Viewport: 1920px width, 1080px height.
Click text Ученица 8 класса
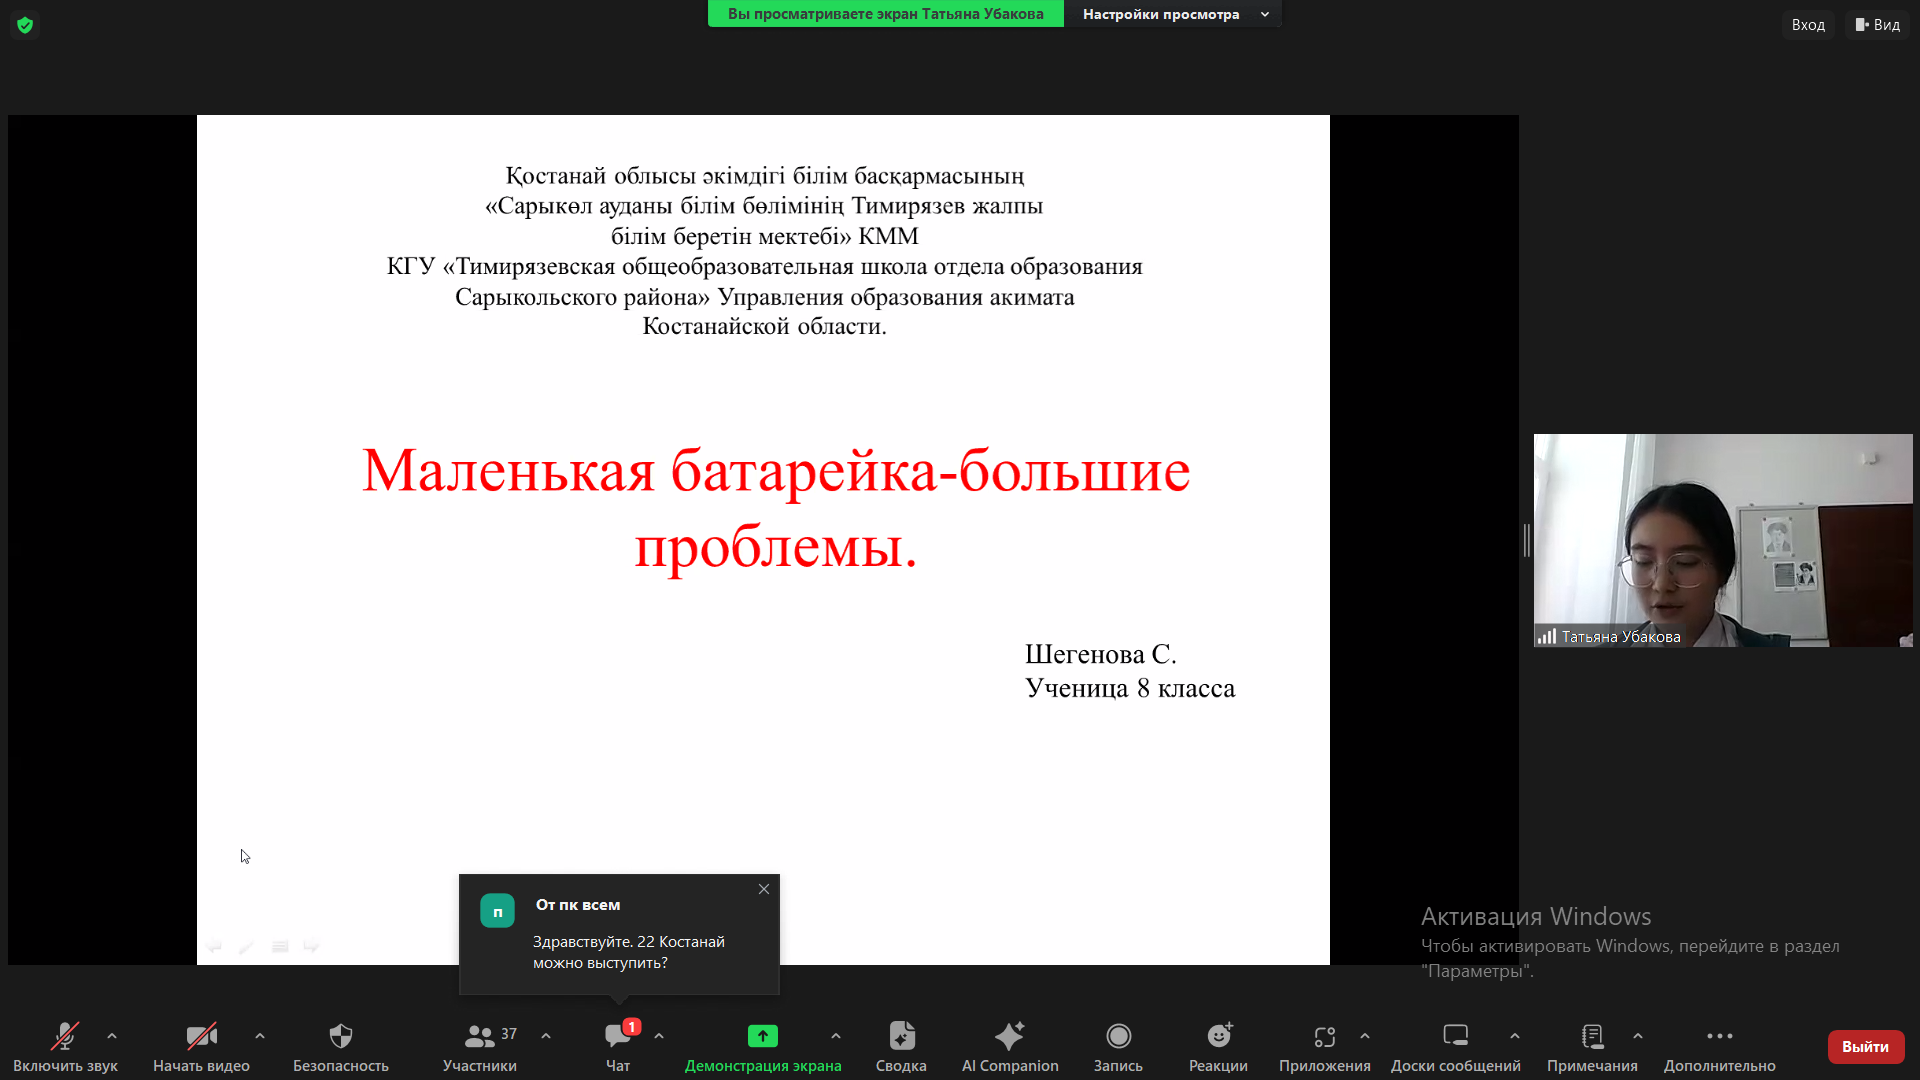coord(1130,688)
